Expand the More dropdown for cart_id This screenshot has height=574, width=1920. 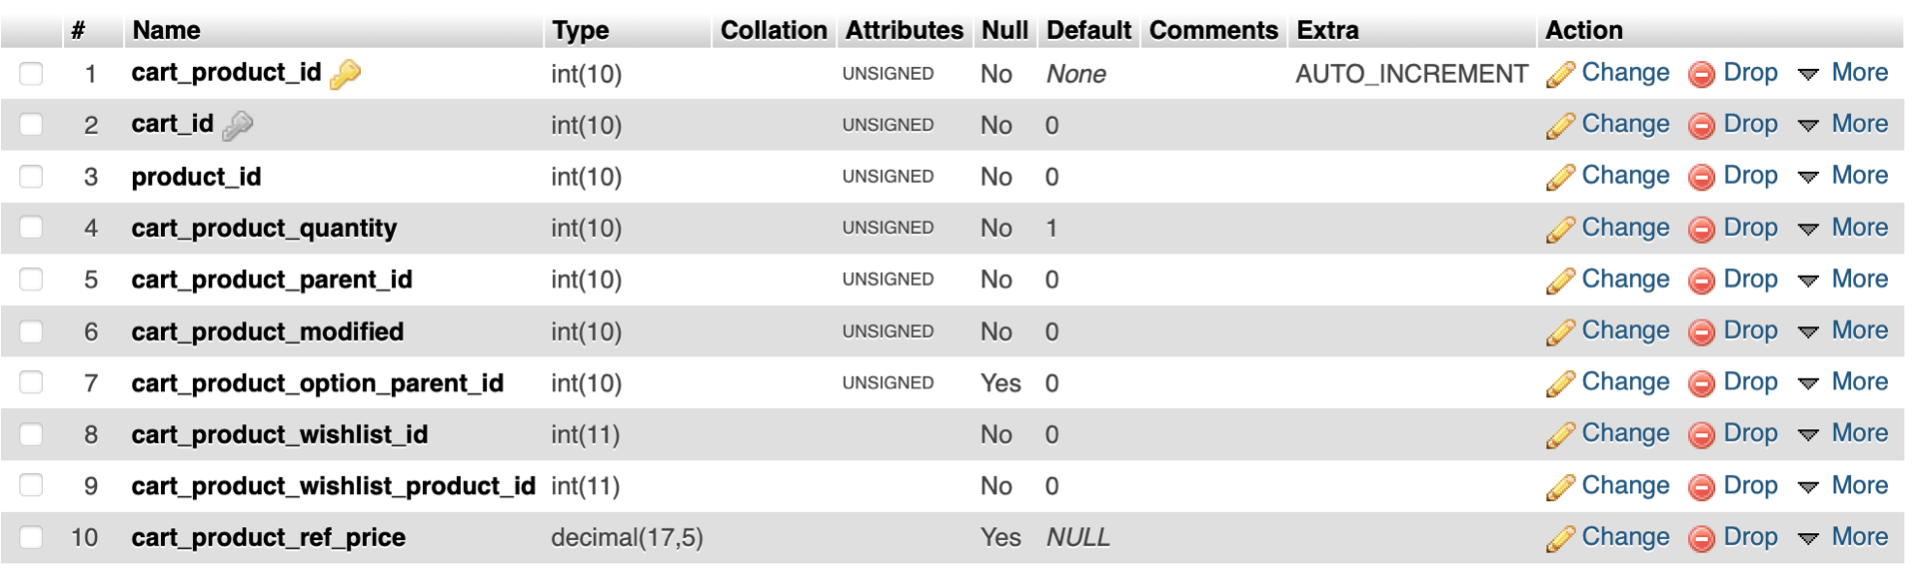point(1844,124)
